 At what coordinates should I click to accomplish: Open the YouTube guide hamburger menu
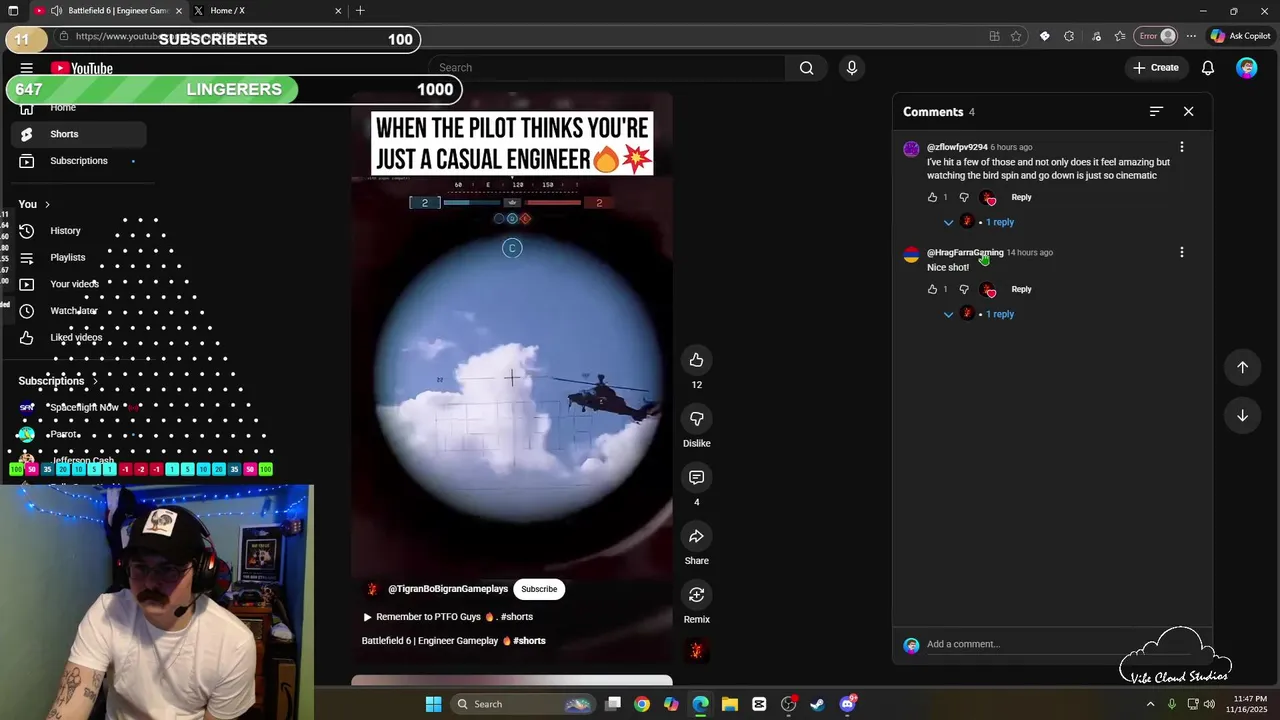coord(27,68)
